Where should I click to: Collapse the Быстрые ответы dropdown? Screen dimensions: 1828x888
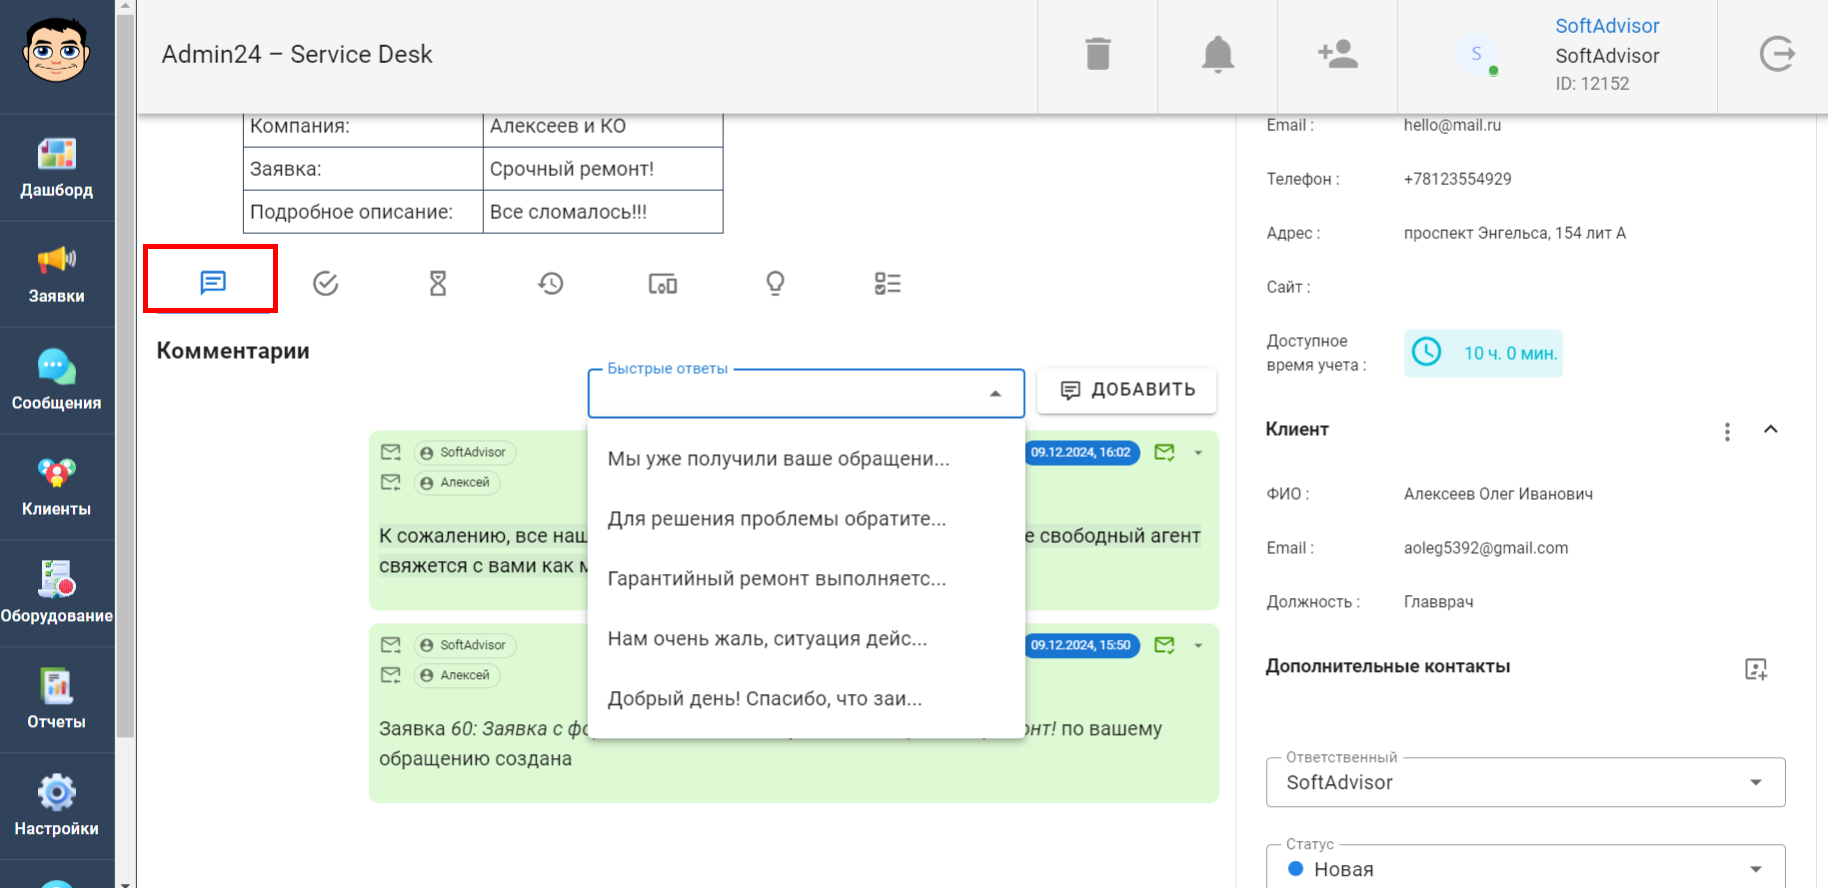(994, 394)
